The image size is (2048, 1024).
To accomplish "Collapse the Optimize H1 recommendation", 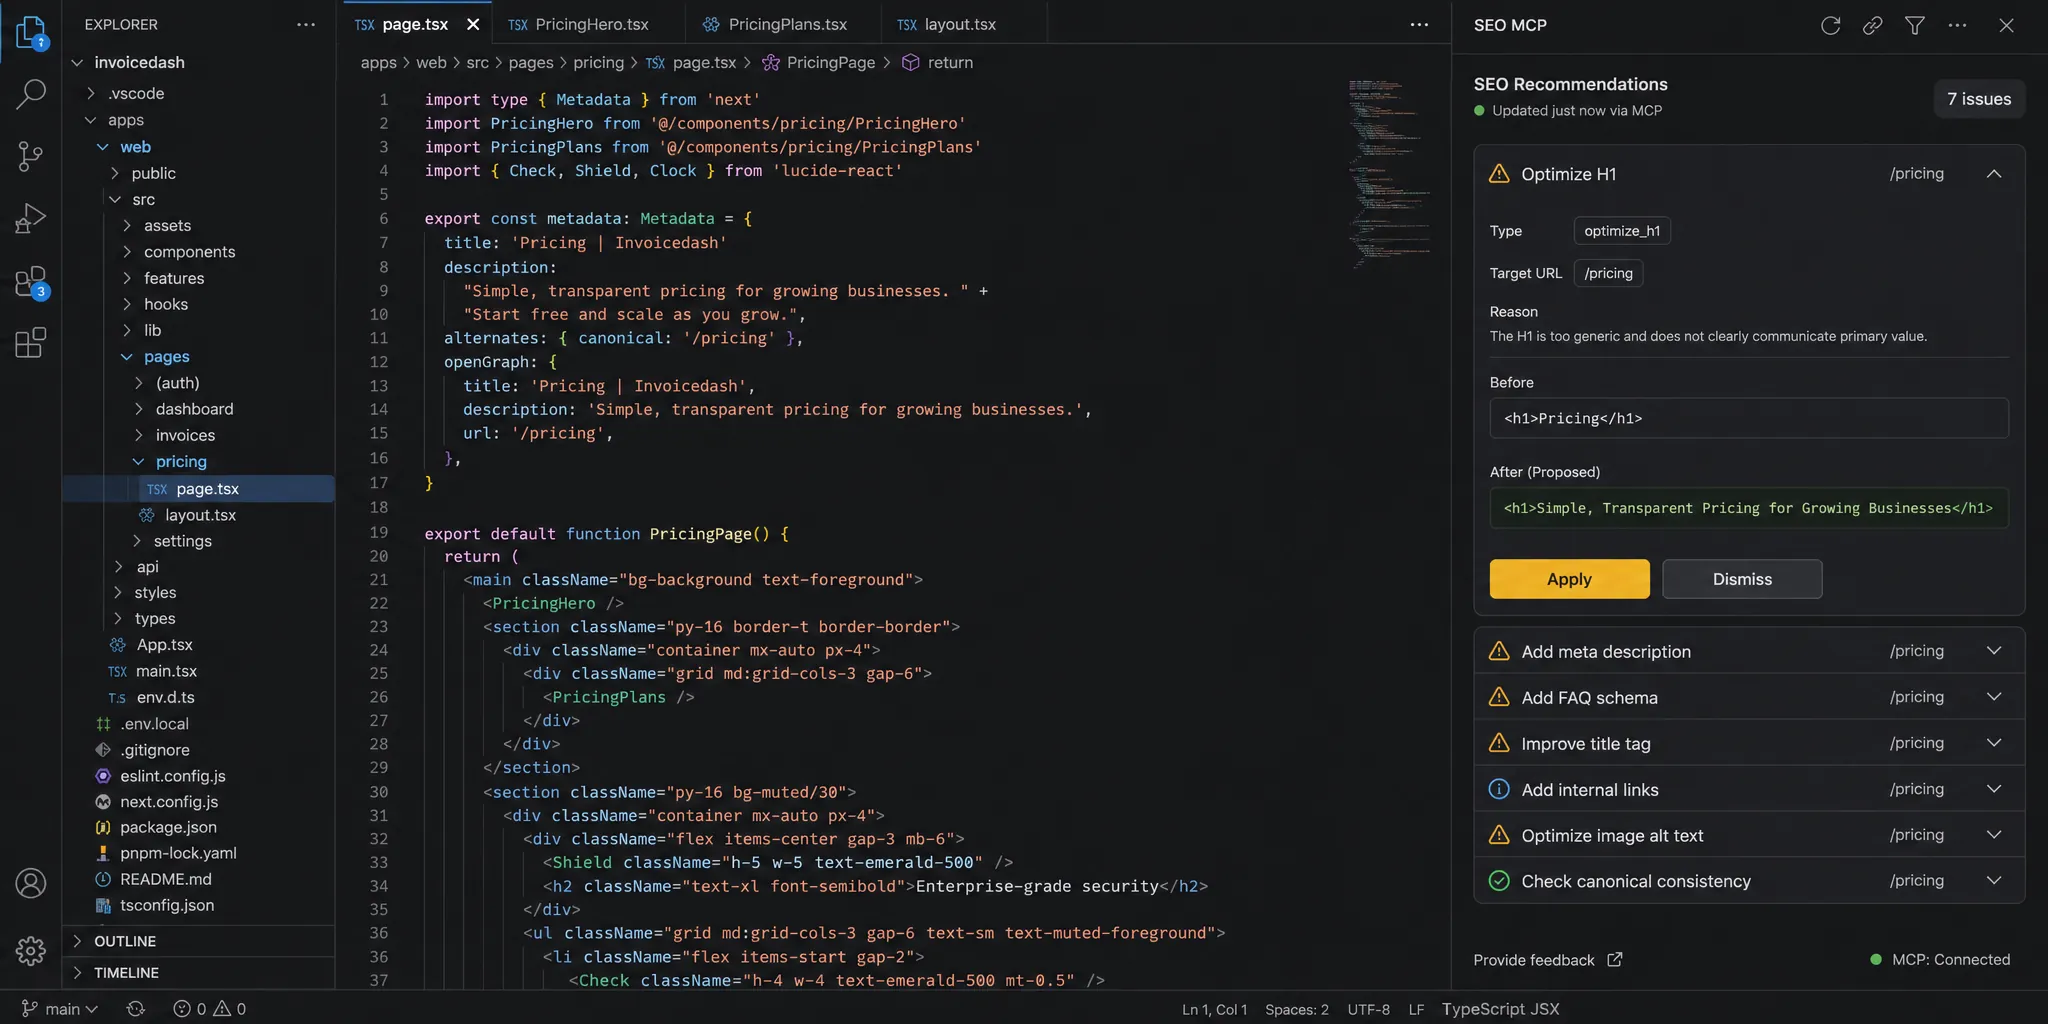I will [x=1993, y=173].
